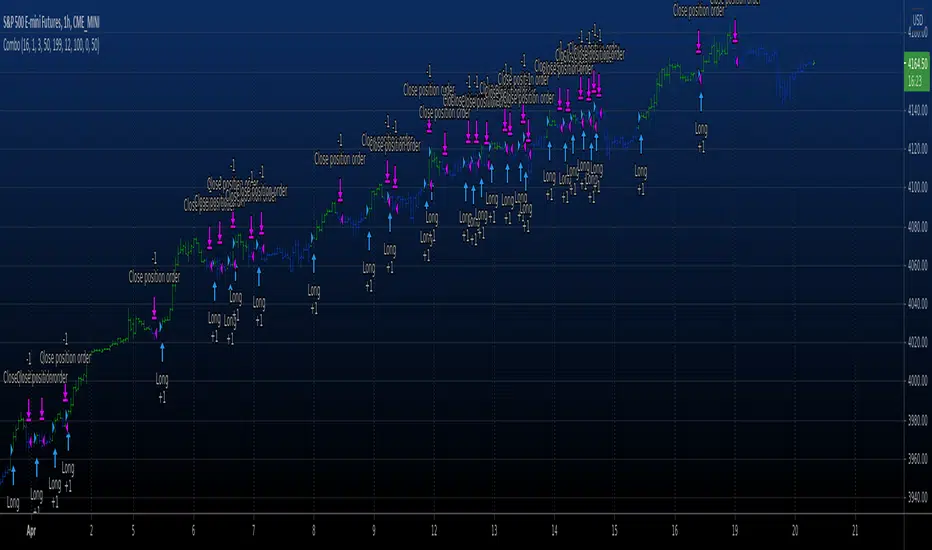Viewport: 932px width, 550px height.
Task: Click the 19 date label on time axis
Action: click(x=735, y=532)
